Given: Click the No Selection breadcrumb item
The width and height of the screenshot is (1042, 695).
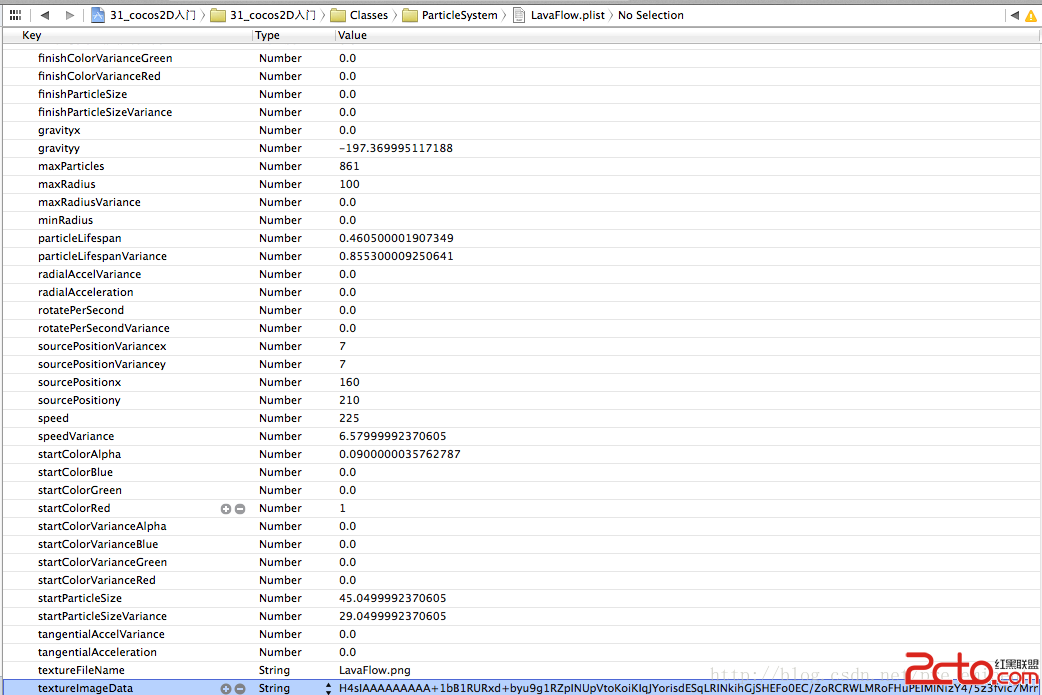Looking at the screenshot, I should click(x=651, y=15).
